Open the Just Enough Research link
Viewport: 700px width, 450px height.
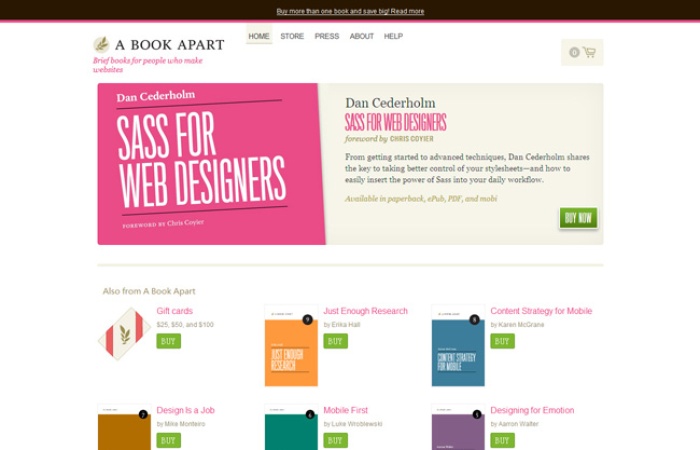[x=365, y=311]
